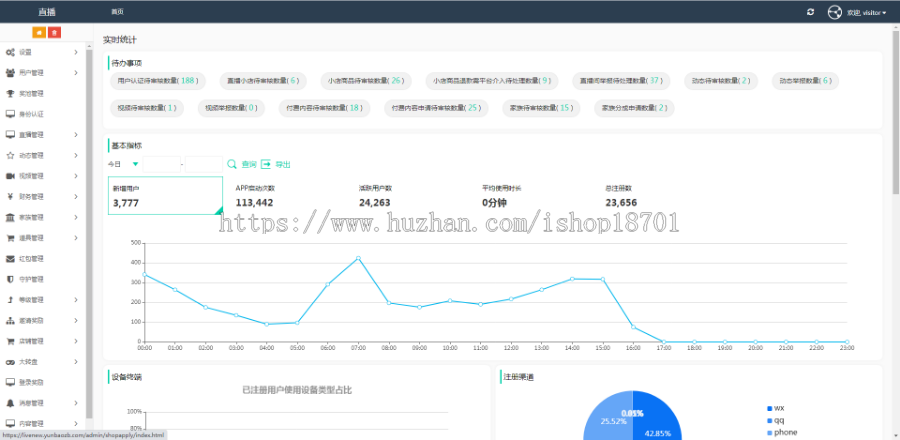Toggle the phone legend swatch
Viewport: 900px width, 440px height.
[770, 433]
